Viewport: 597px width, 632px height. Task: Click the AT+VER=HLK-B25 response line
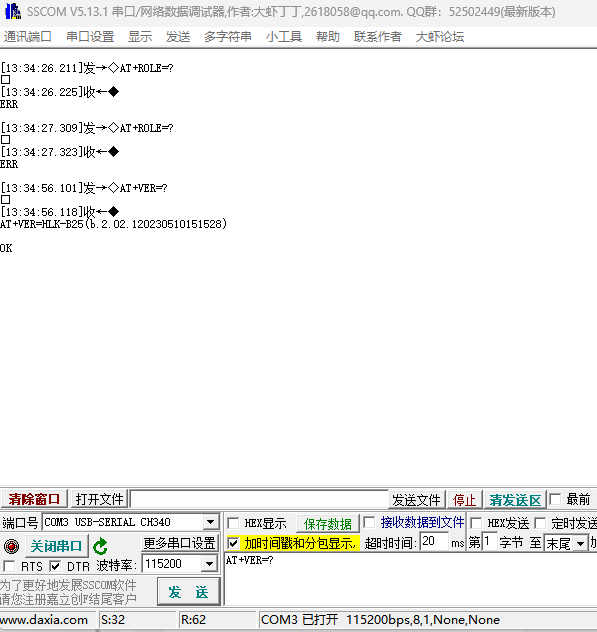[x=114, y=224]
